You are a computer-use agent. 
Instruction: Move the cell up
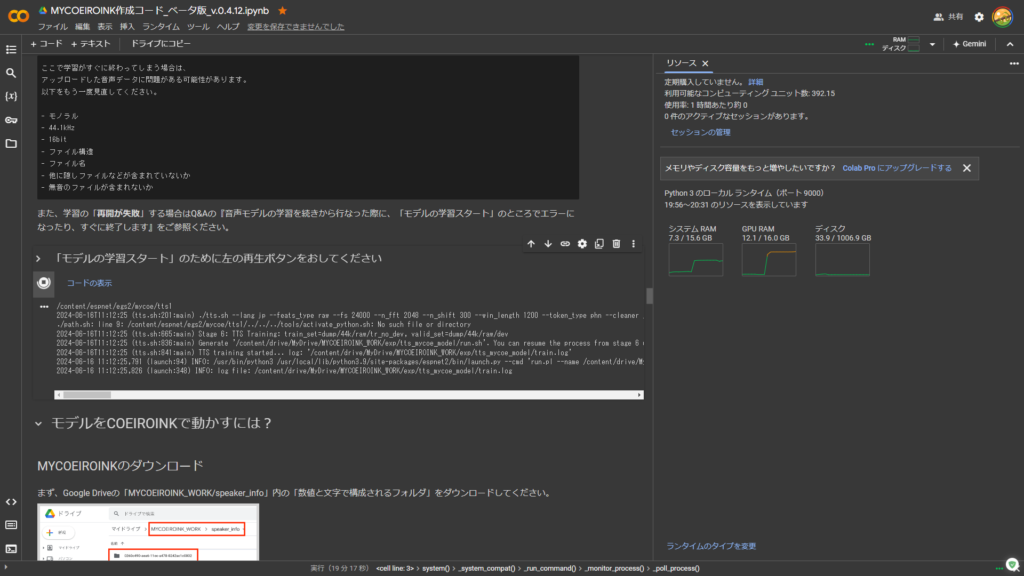click(x=531, y=244)
